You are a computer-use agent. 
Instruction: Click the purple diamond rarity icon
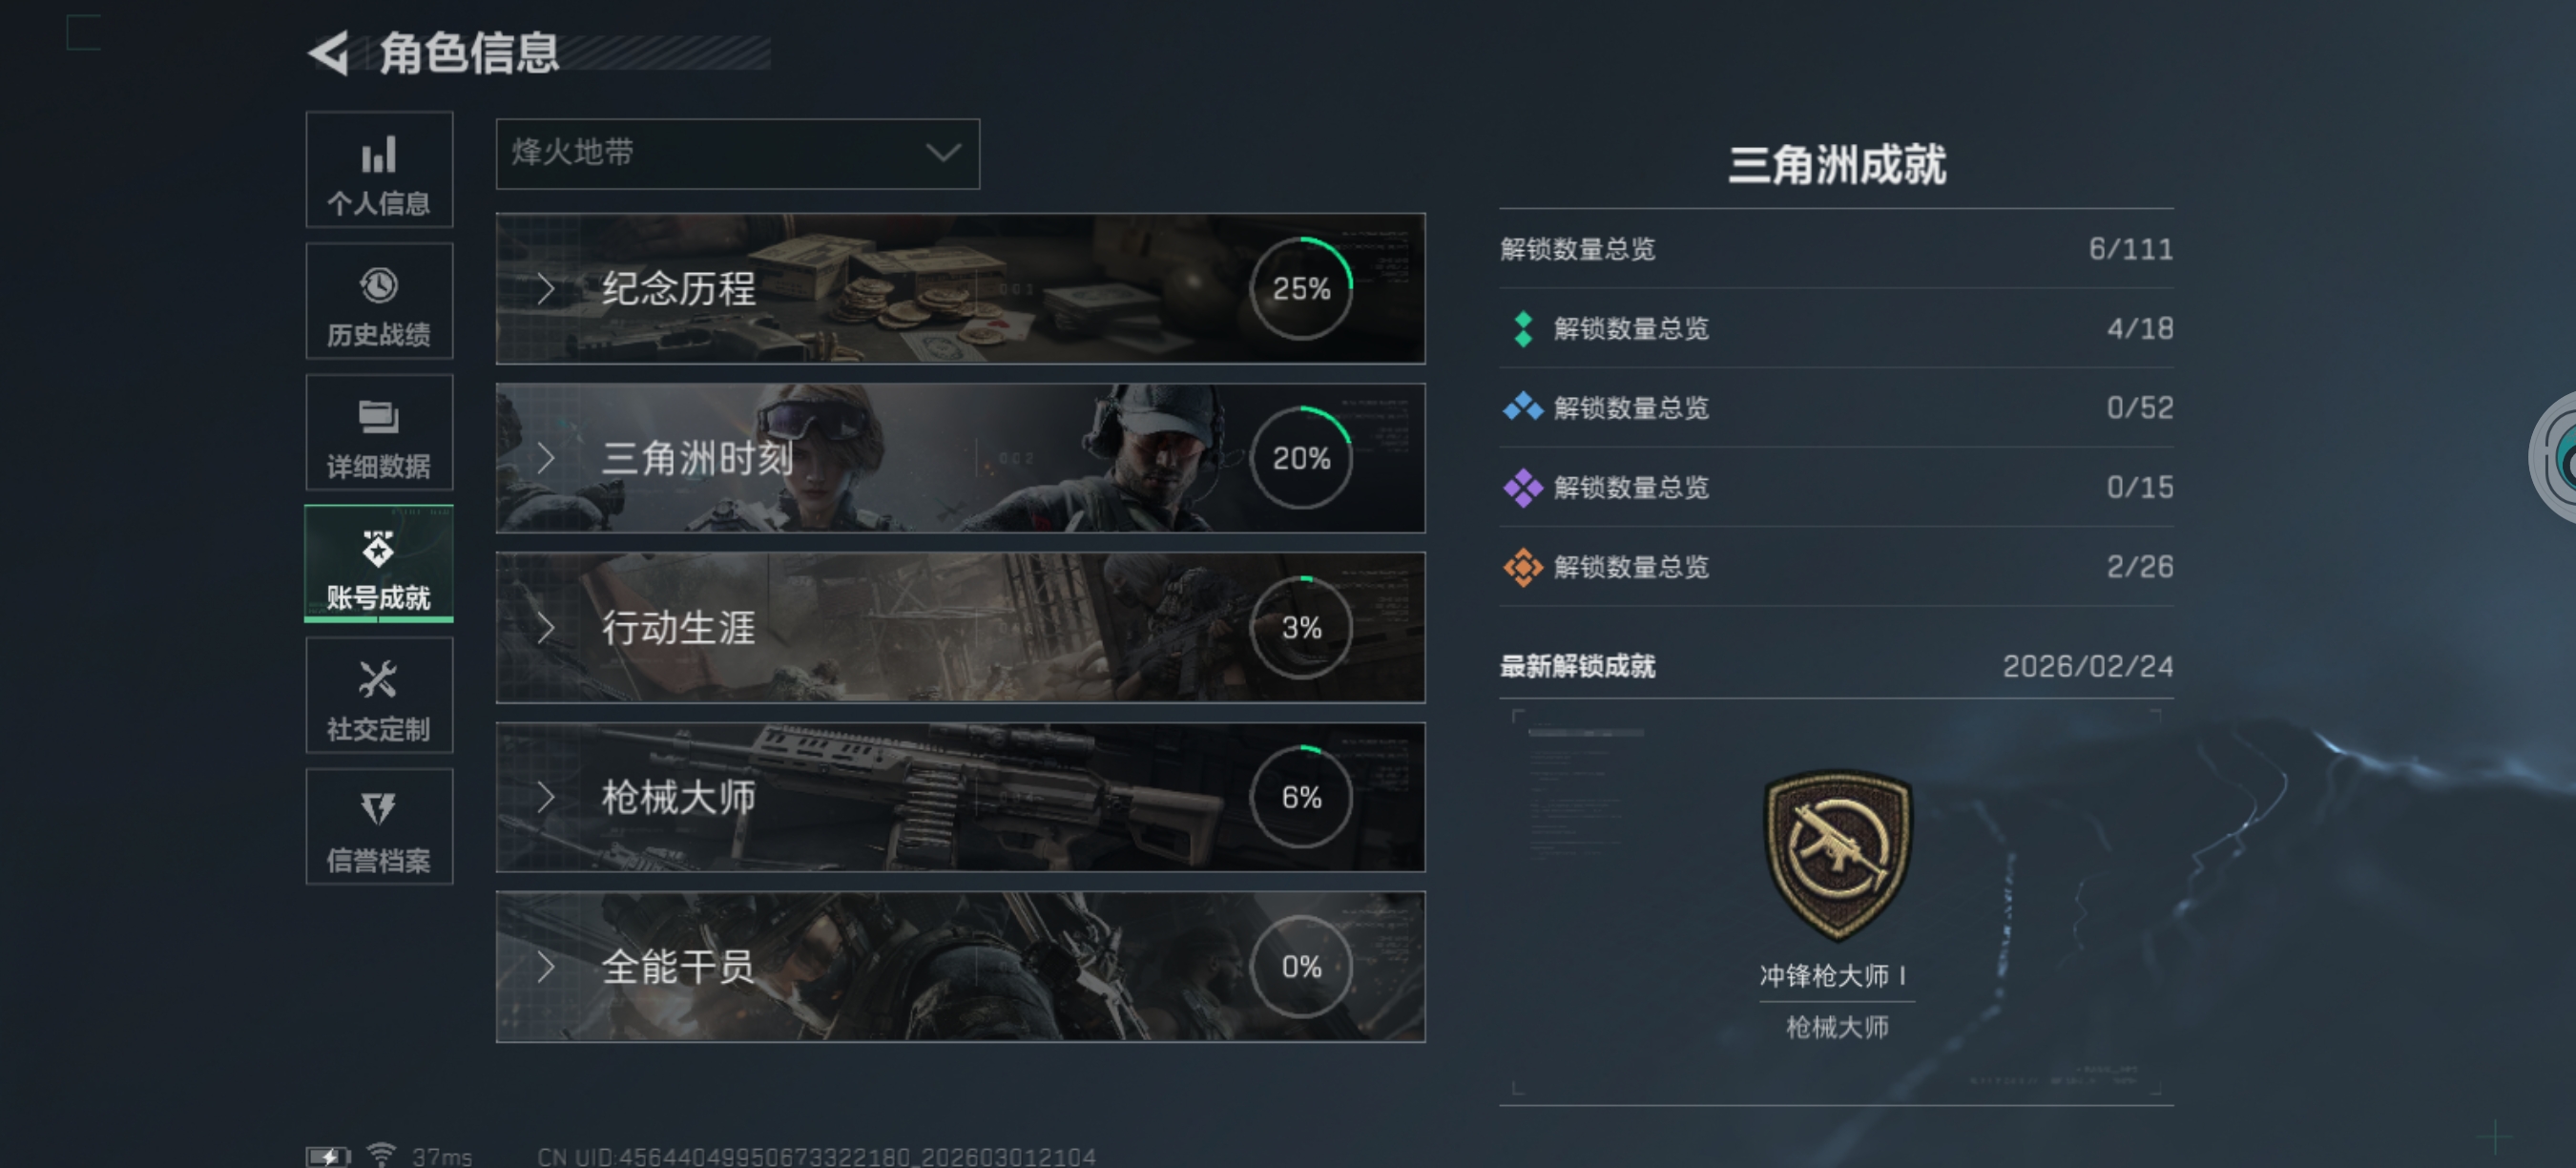click(1523, 488)
